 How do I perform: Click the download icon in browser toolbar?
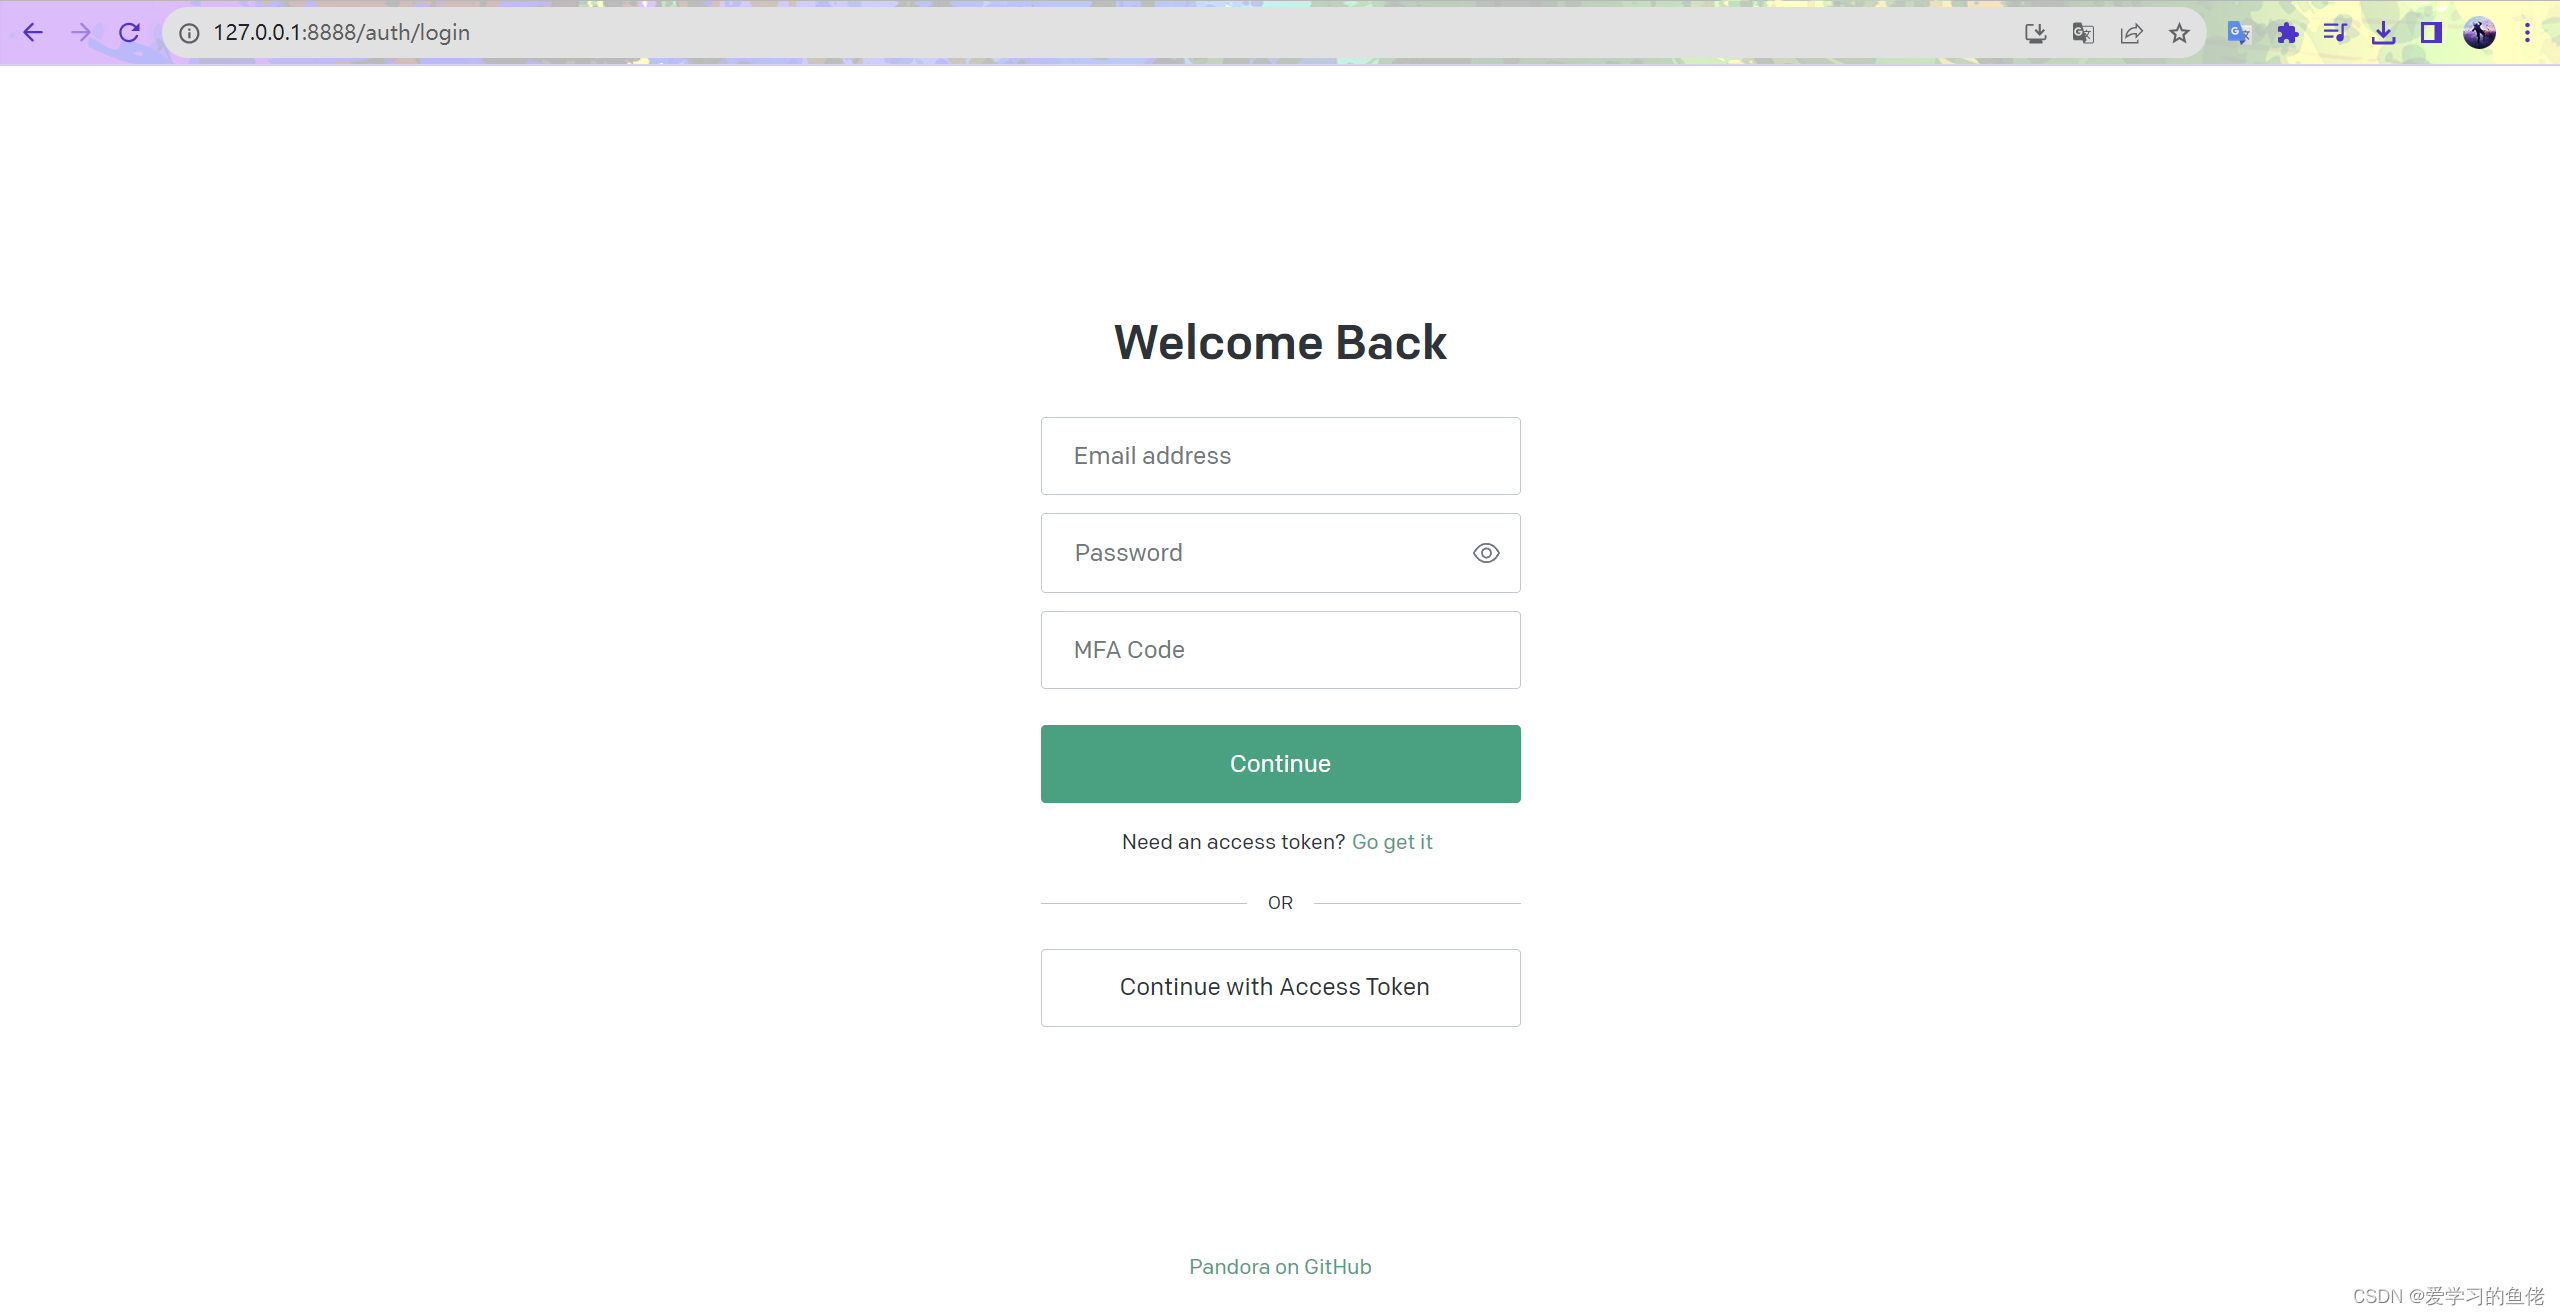(2382, 34)
